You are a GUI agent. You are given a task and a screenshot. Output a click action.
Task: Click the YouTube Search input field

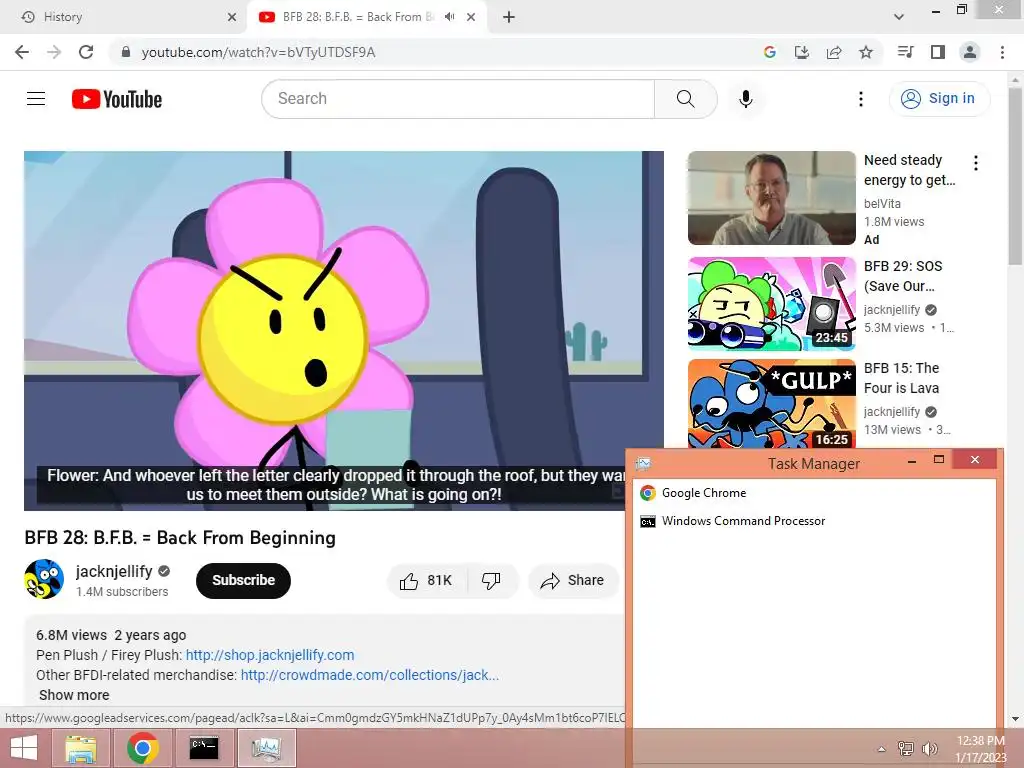[458, 99]
